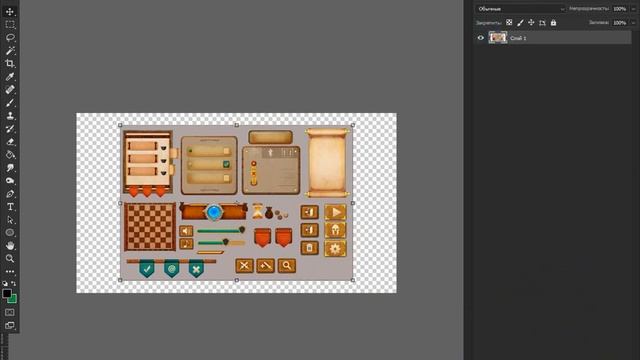
Task: Select the Eyedropper tool
Action: pyautogui.click(x=10, y=77)
